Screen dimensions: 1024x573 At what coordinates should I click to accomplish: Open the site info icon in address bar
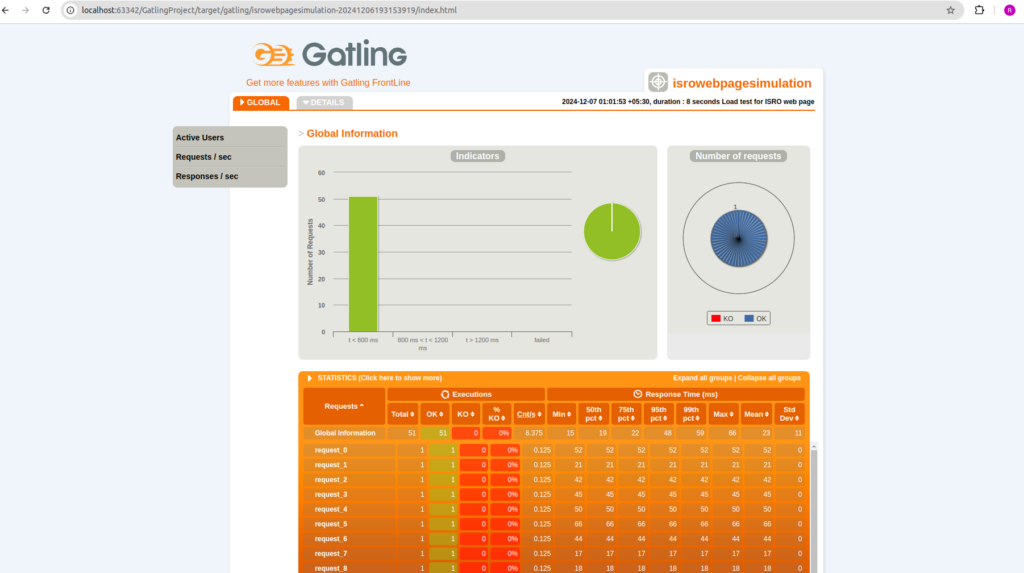[x=71, y=10]
